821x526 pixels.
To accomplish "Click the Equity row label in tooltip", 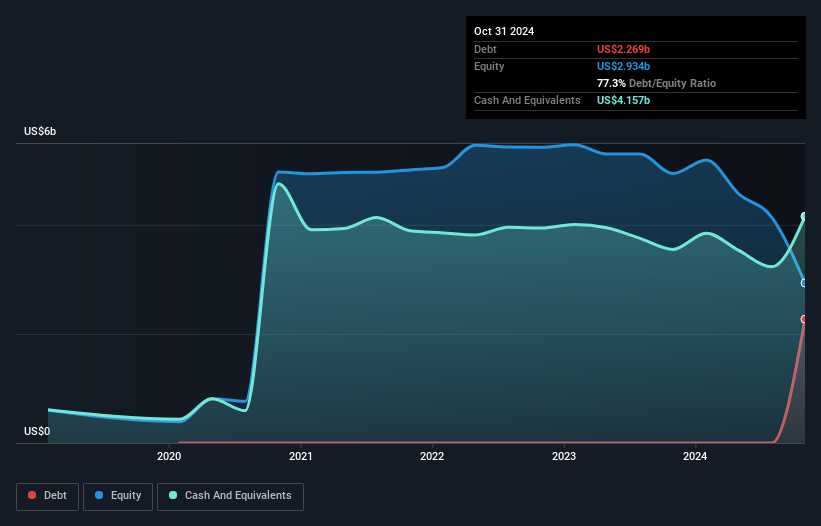I will coord(489,66).
